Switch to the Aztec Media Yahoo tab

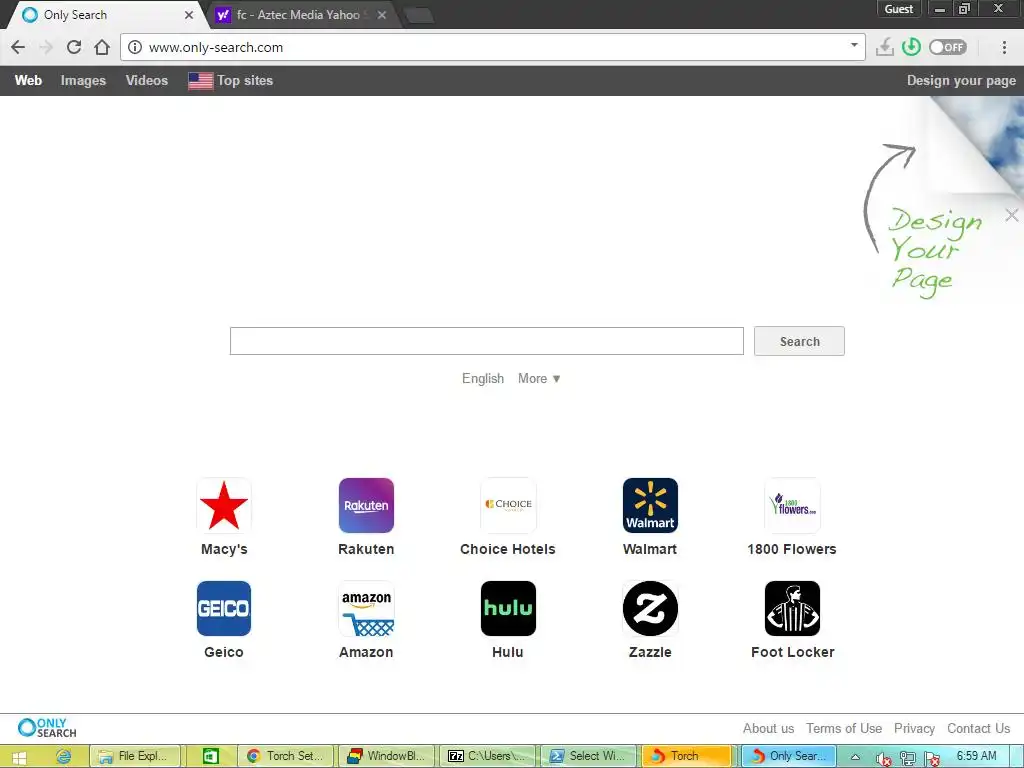[x=298, y=14]
